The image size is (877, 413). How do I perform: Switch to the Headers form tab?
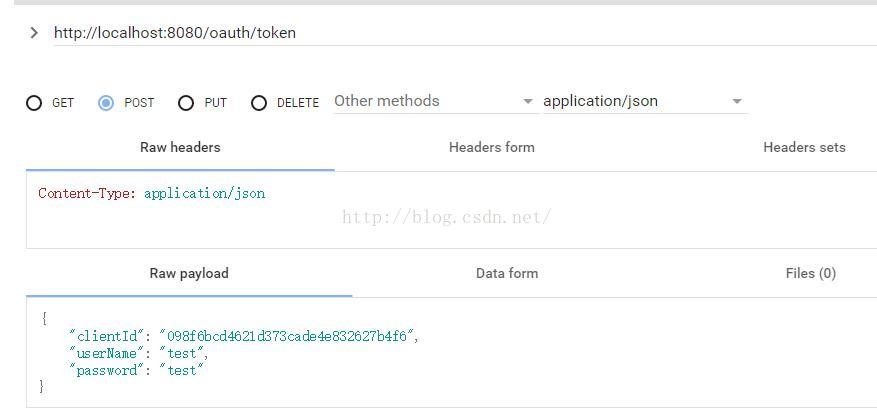click(491, 147)
